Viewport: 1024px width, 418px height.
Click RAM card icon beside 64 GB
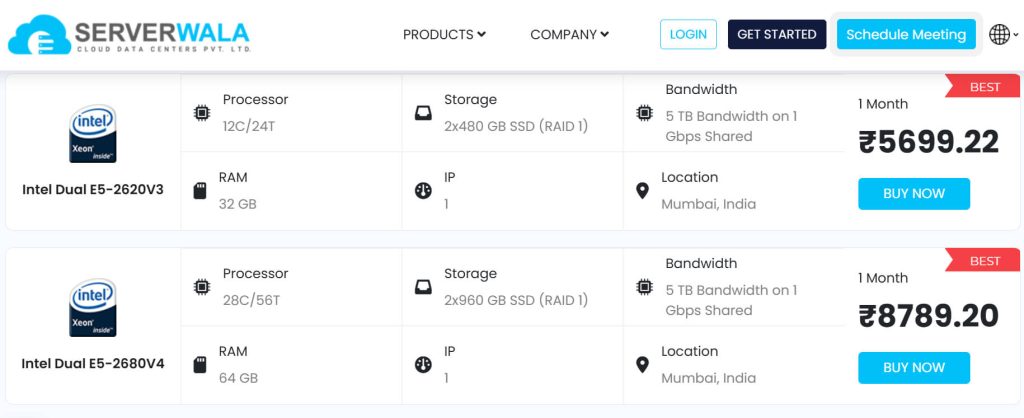200,364
